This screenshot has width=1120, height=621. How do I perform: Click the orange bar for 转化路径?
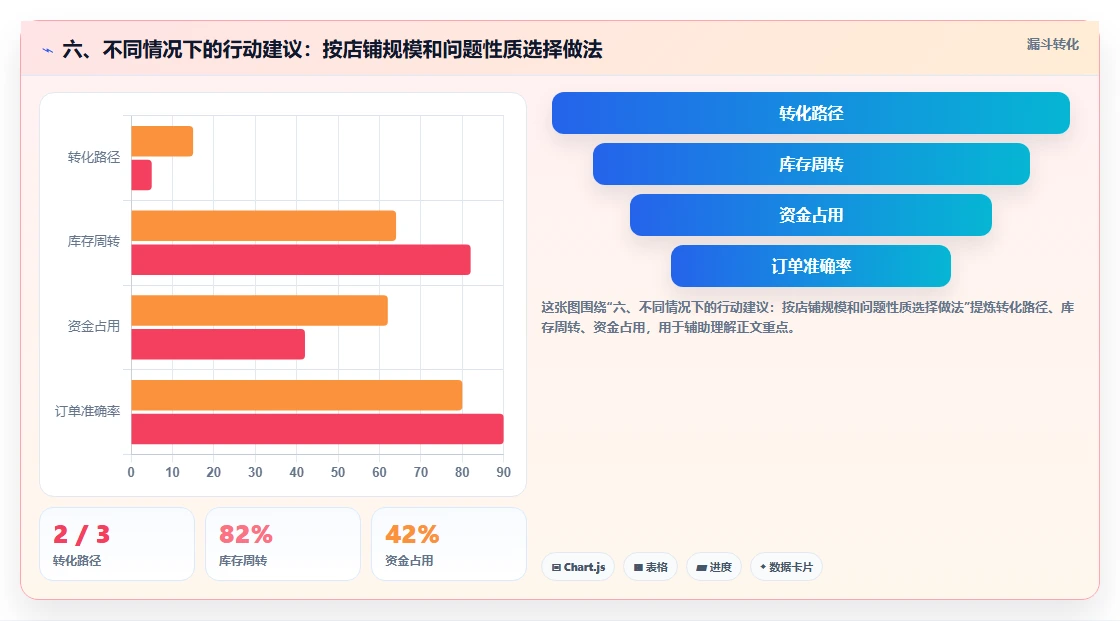(162, 141)
